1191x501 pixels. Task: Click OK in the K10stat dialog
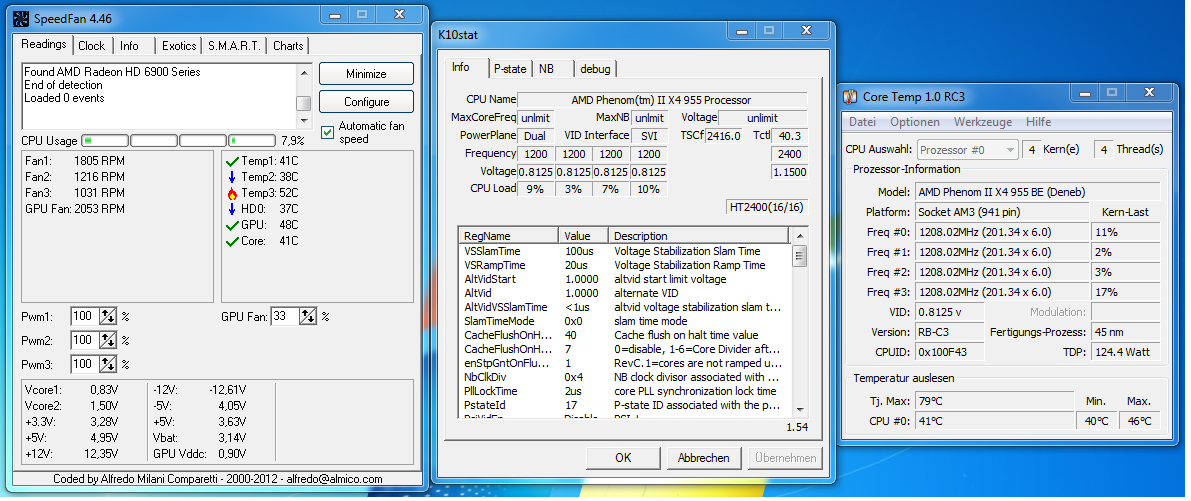(x=623, y=458)
